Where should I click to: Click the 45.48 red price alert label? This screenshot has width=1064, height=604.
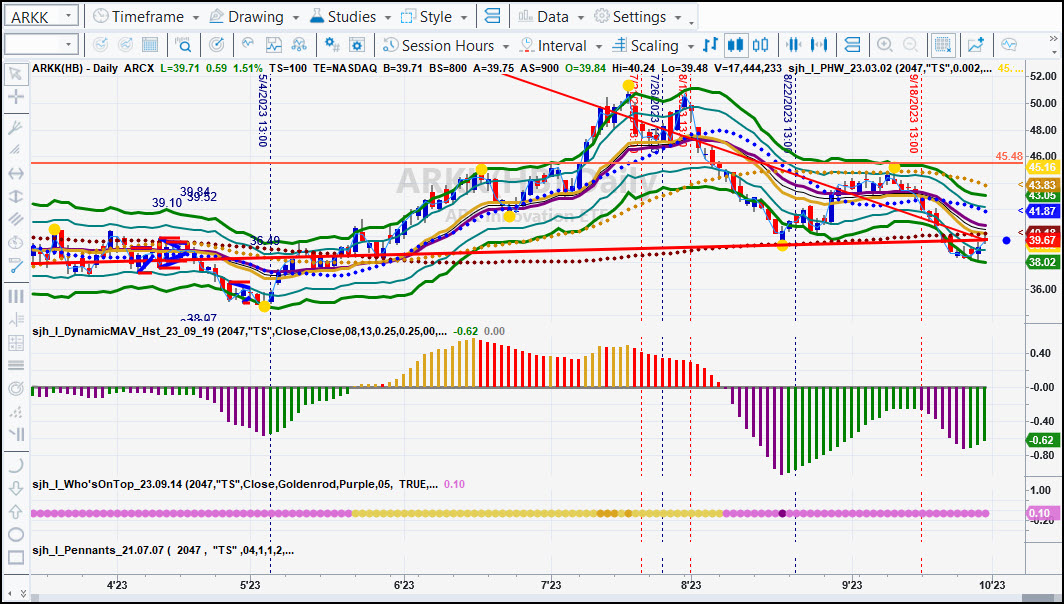(1008, 156)
